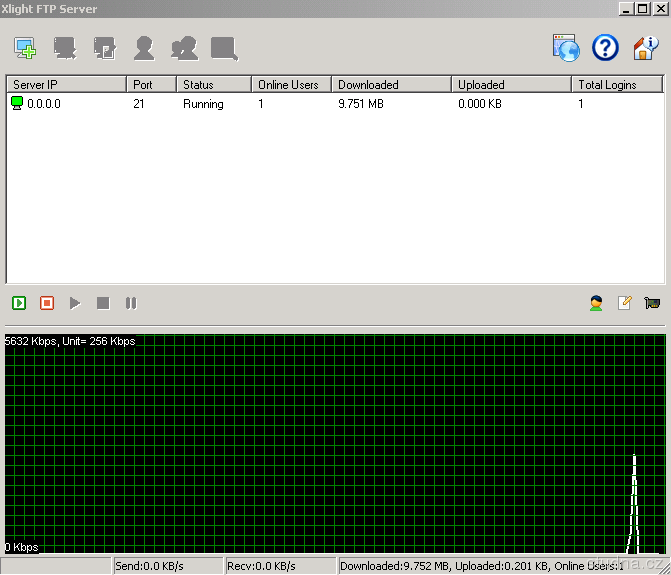The width and height of the screenshot is (671, 575).
Task: Click the gray pause server button
Action: point(131,303)
